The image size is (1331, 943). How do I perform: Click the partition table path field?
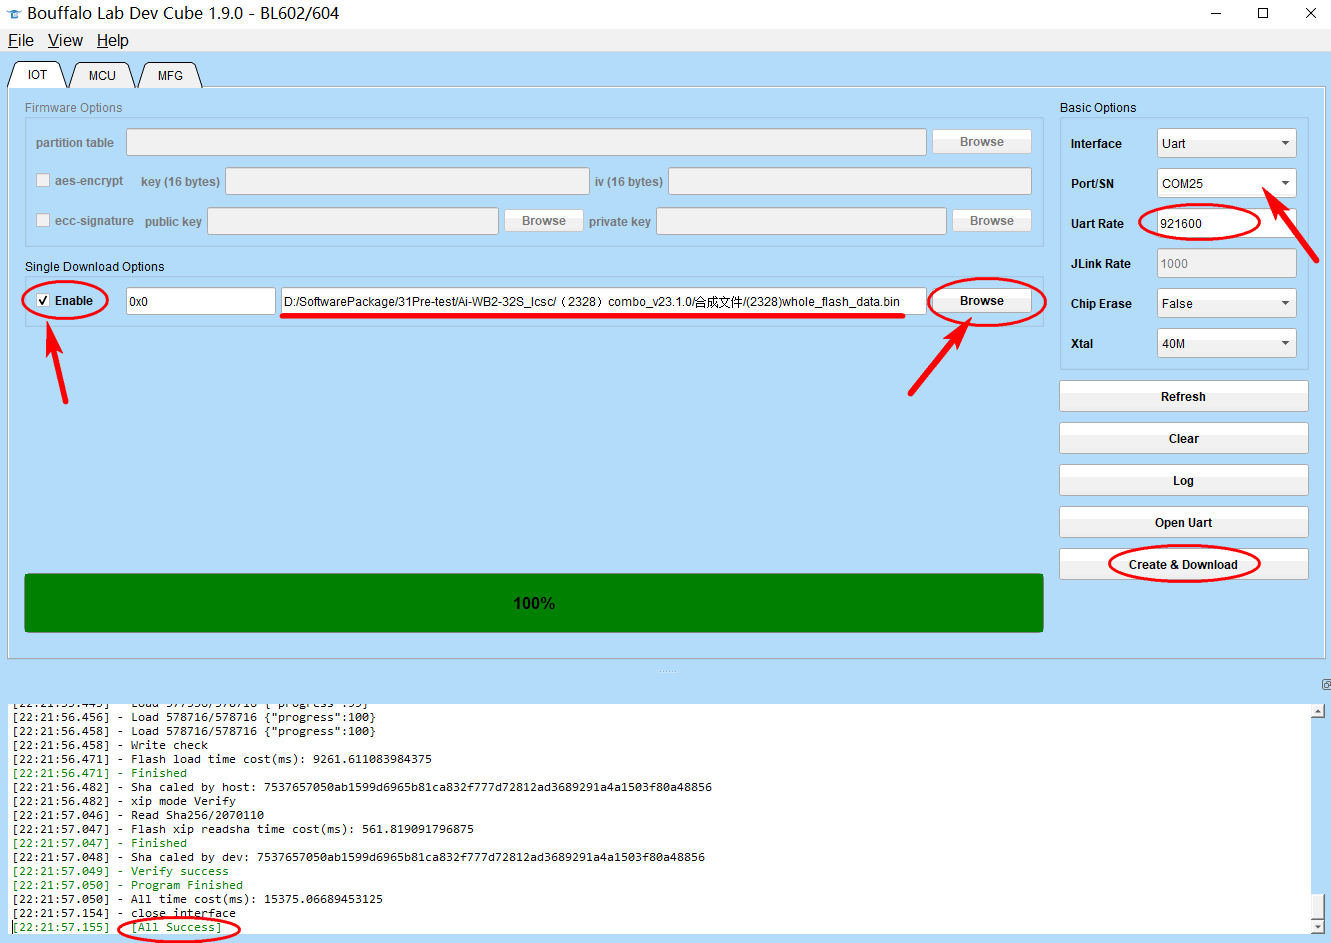pyautogui.click(x=526, y=142)
